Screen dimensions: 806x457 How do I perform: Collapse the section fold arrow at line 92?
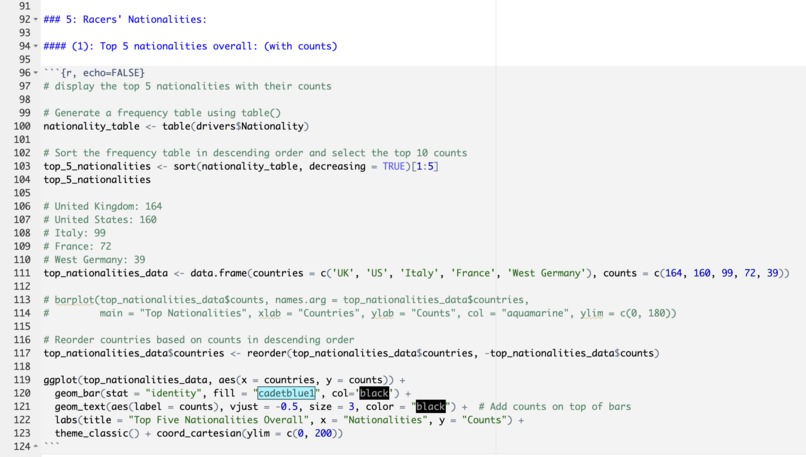[35, 20]
